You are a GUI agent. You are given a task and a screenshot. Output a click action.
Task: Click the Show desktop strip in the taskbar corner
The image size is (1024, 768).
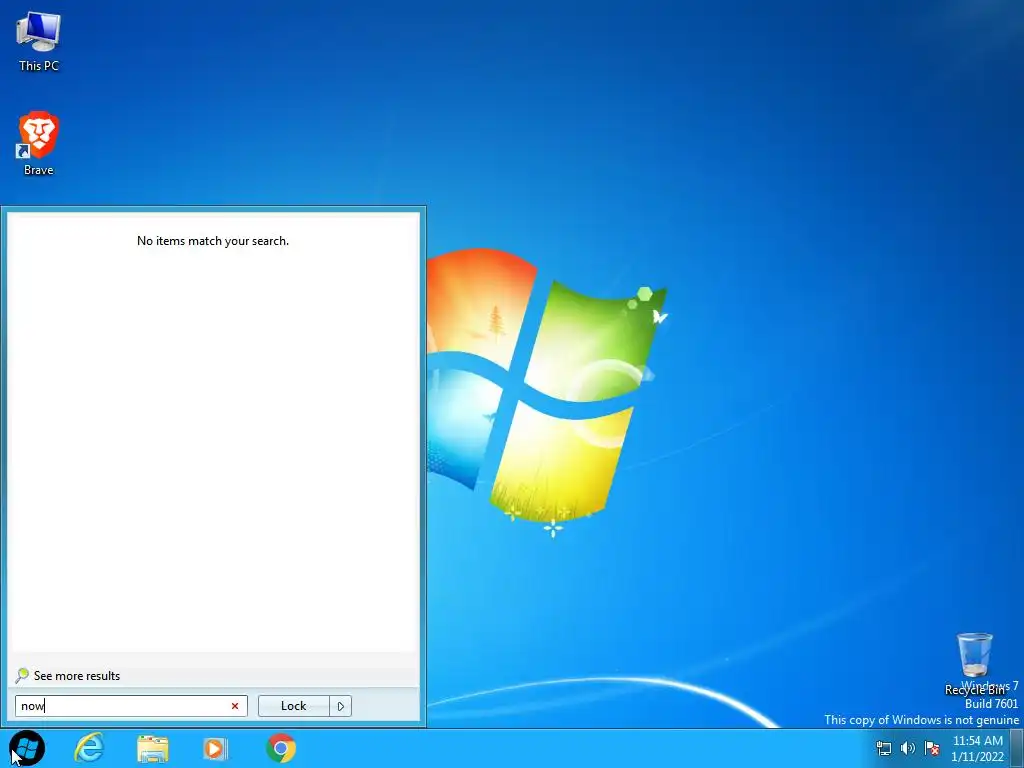click(x=1017, y=748)
